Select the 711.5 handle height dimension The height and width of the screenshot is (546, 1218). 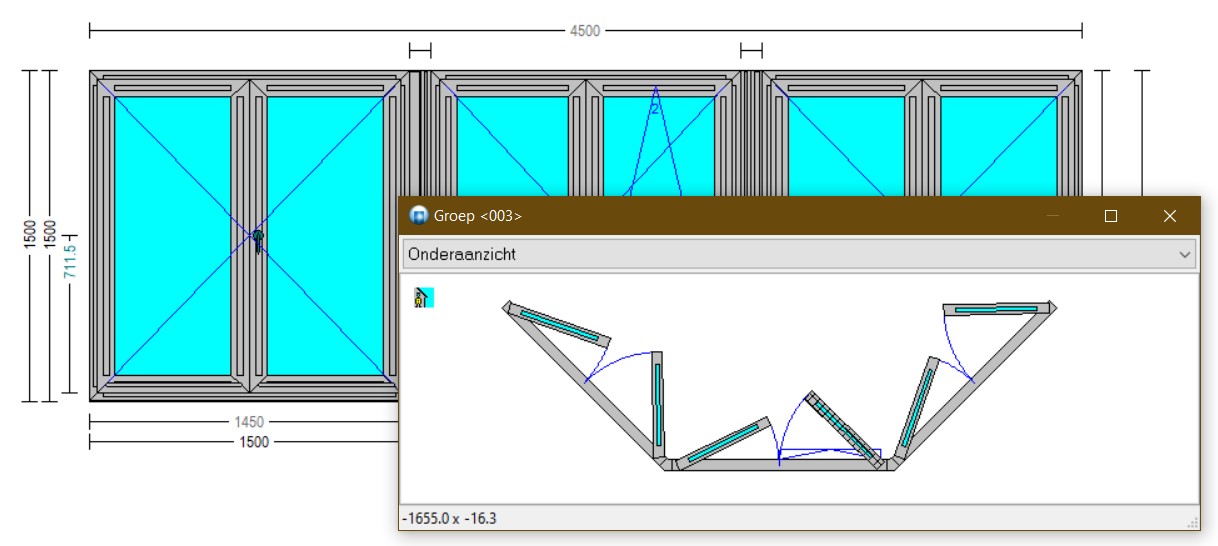pyautogui.click(x=71, y=263)
